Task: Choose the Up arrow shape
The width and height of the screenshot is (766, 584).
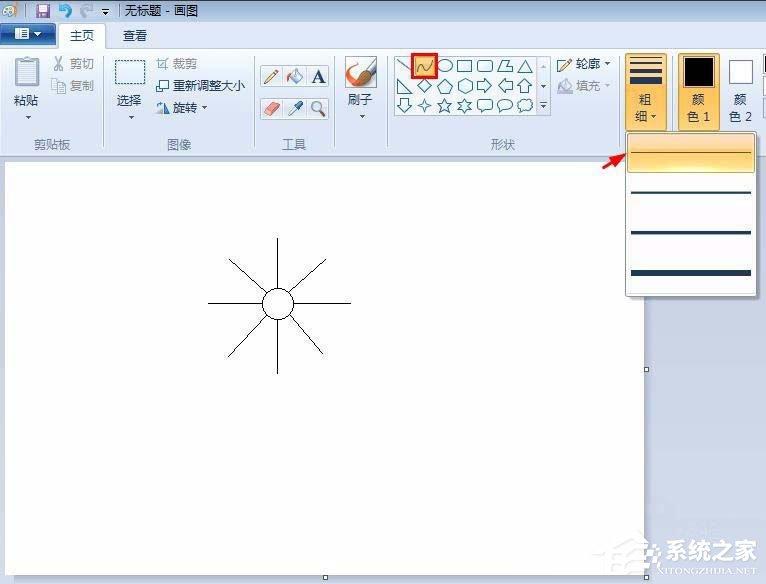Action: (525, 86)
